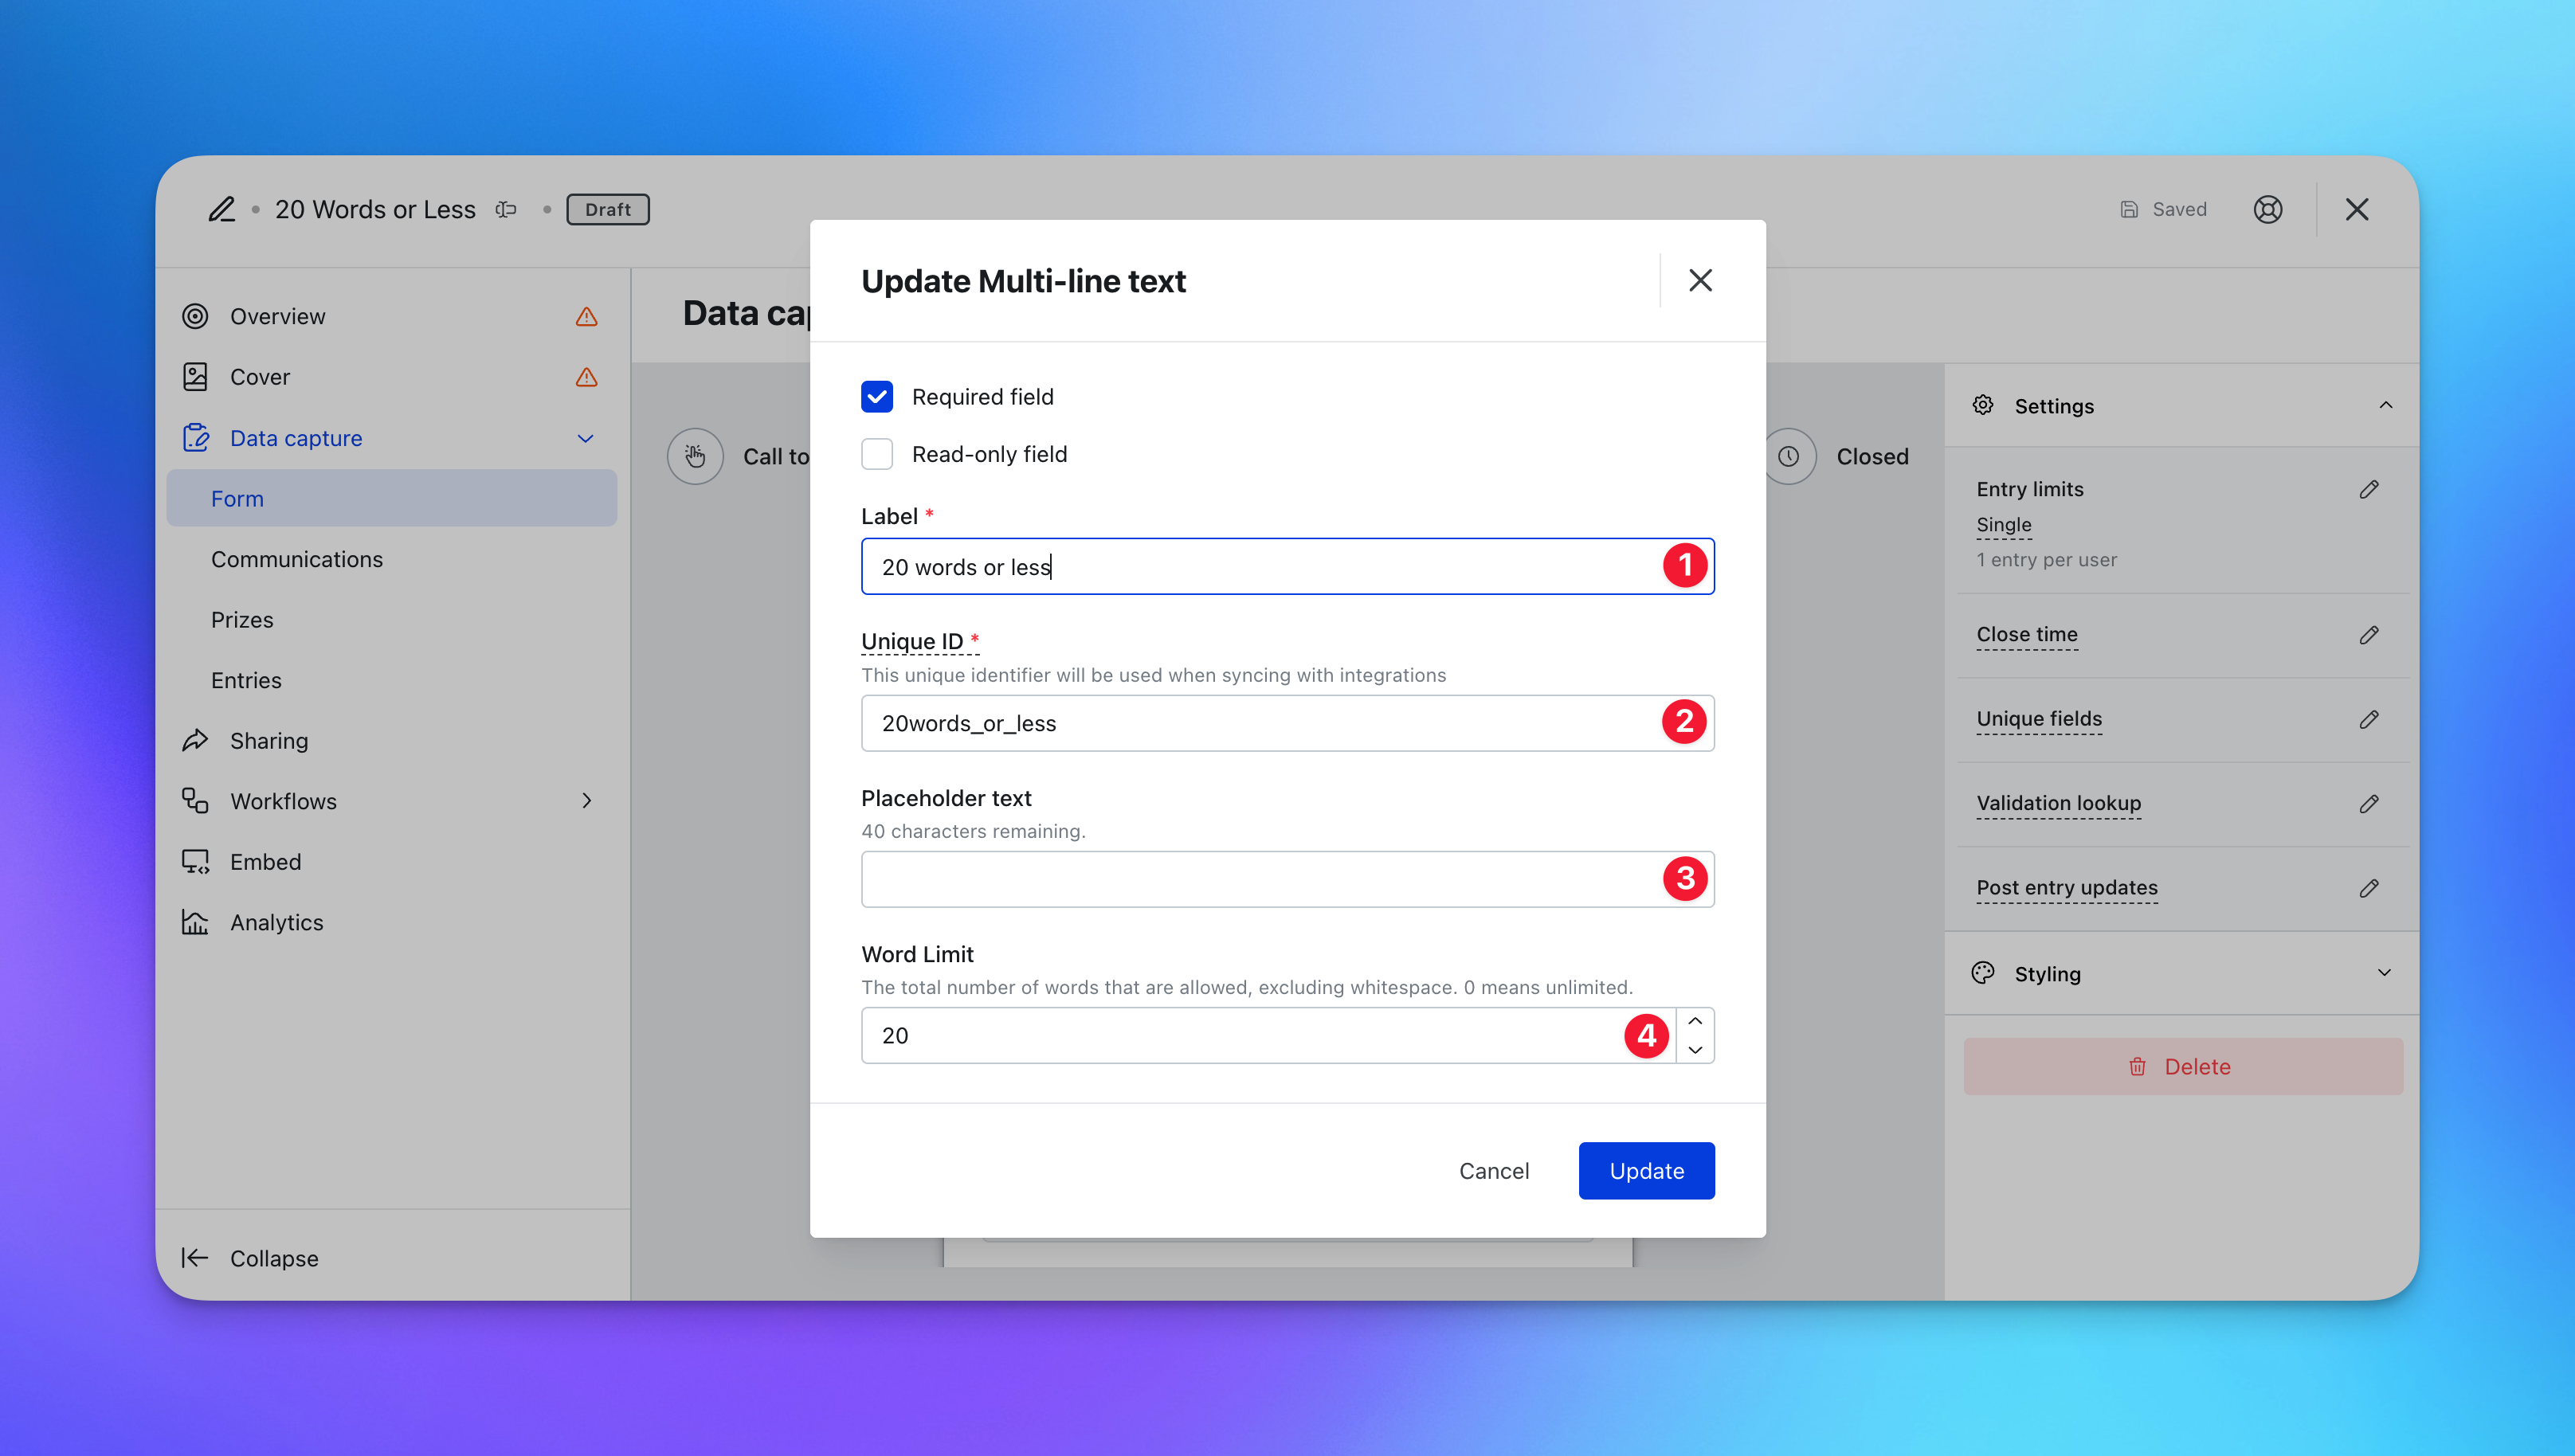Click the blue Update button
Screen dimensions: 2575x1456
point(1646,1170)
